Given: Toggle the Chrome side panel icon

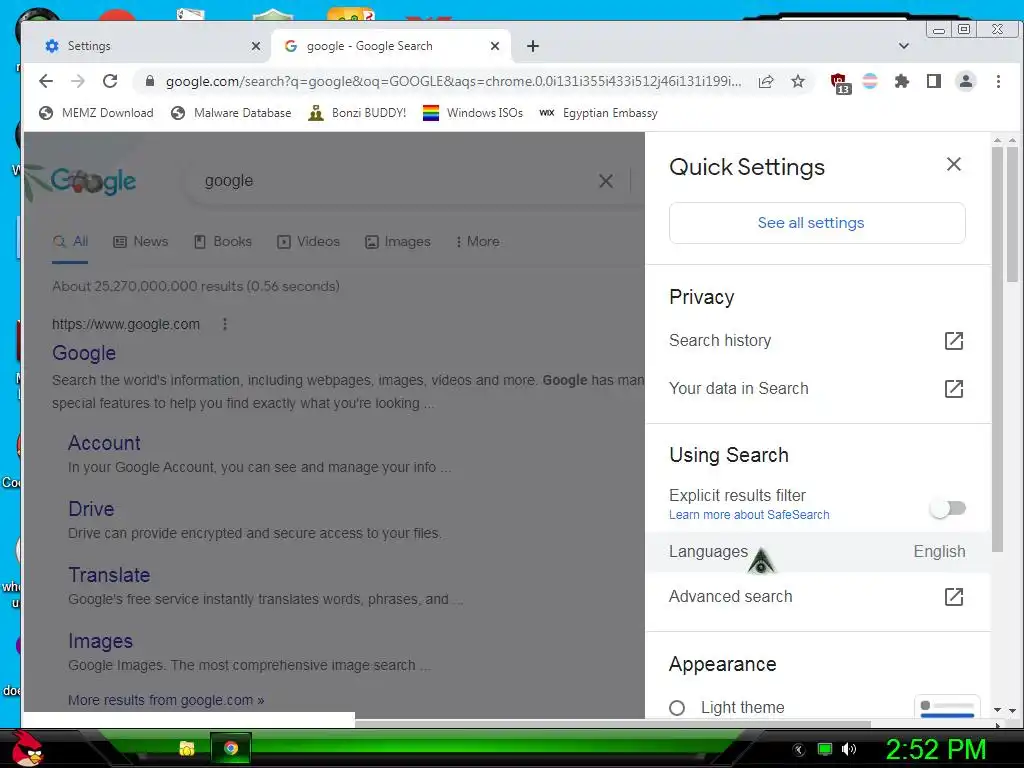Looking at the screenshot, I should coord(933,81).
